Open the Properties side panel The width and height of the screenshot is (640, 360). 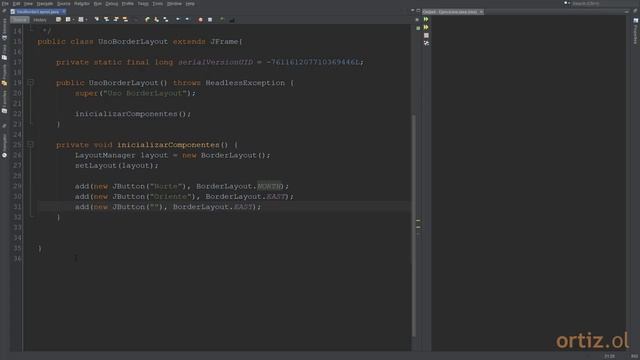636,32
